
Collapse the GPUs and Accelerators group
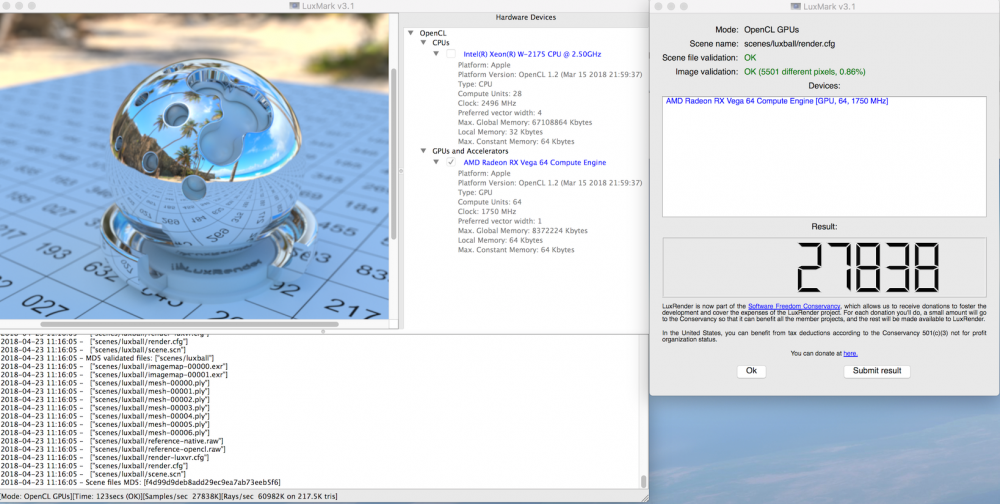point(423,151)
